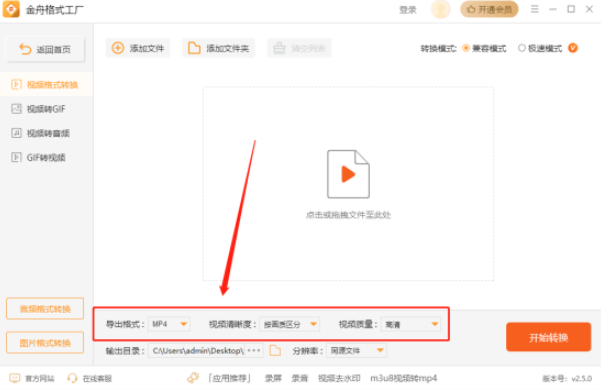Open the hamburger menu icon
This screenshot has height=390, width=601.
point(535,9)
